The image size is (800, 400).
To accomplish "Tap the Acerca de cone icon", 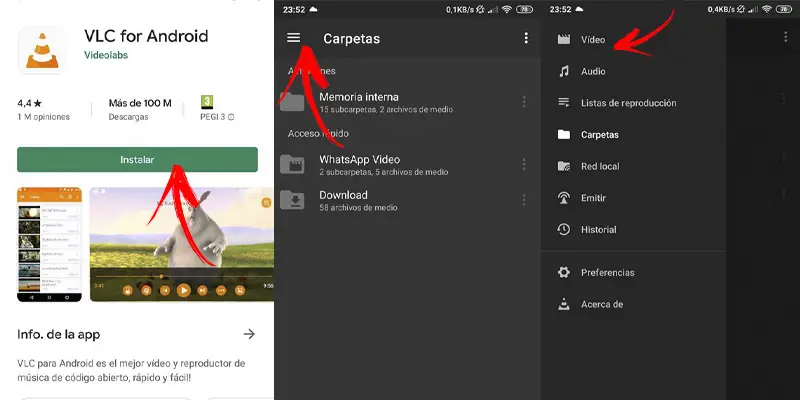I will (564, 305).
